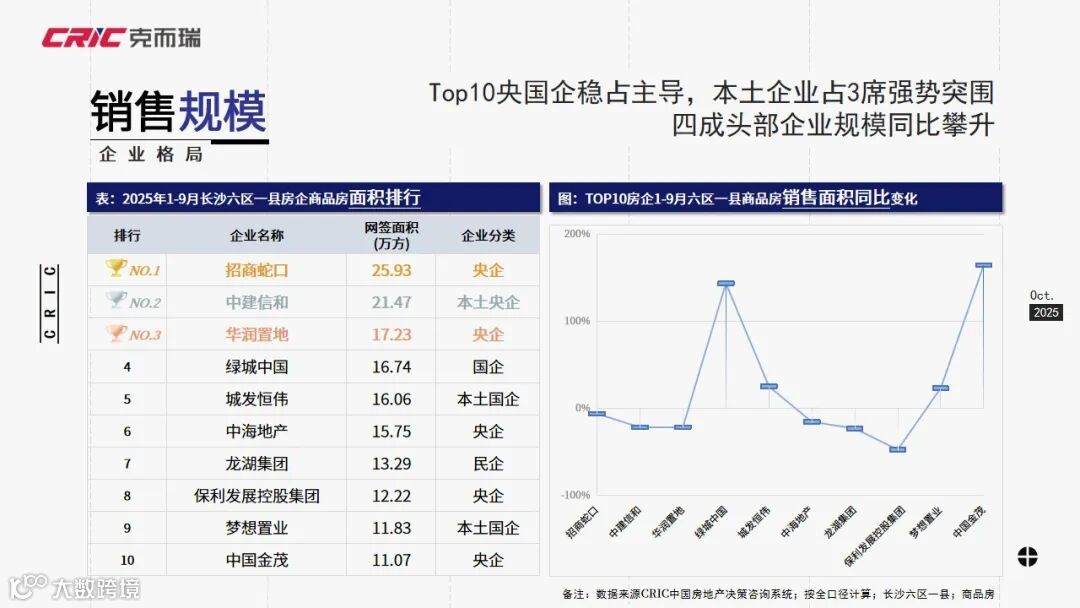The image size is (1080, 608).
Task: Click the 销售规模 heading
Action: click(178, 112)
